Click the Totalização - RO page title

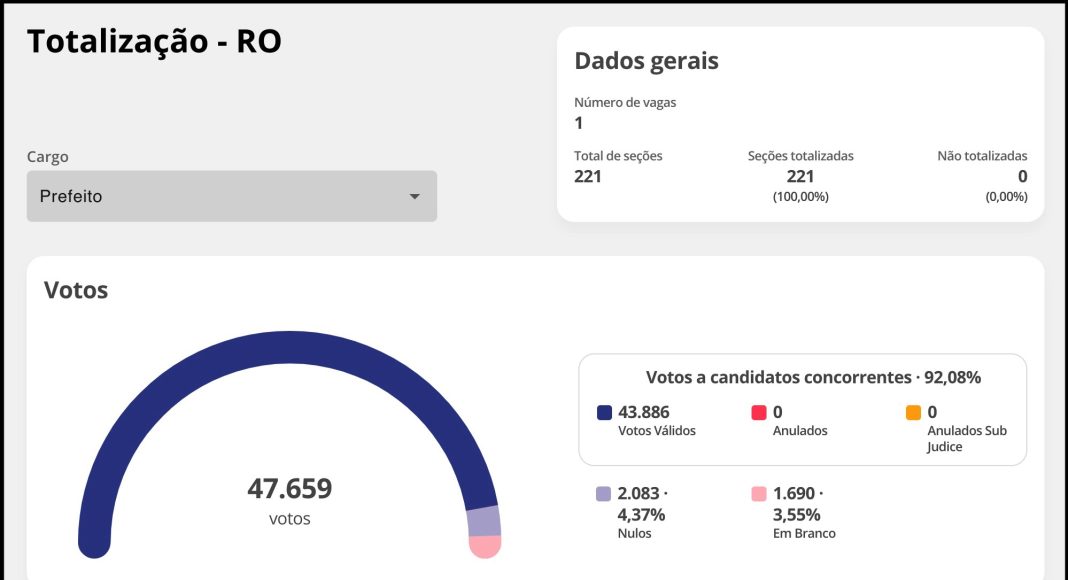(x=154, y=42)
